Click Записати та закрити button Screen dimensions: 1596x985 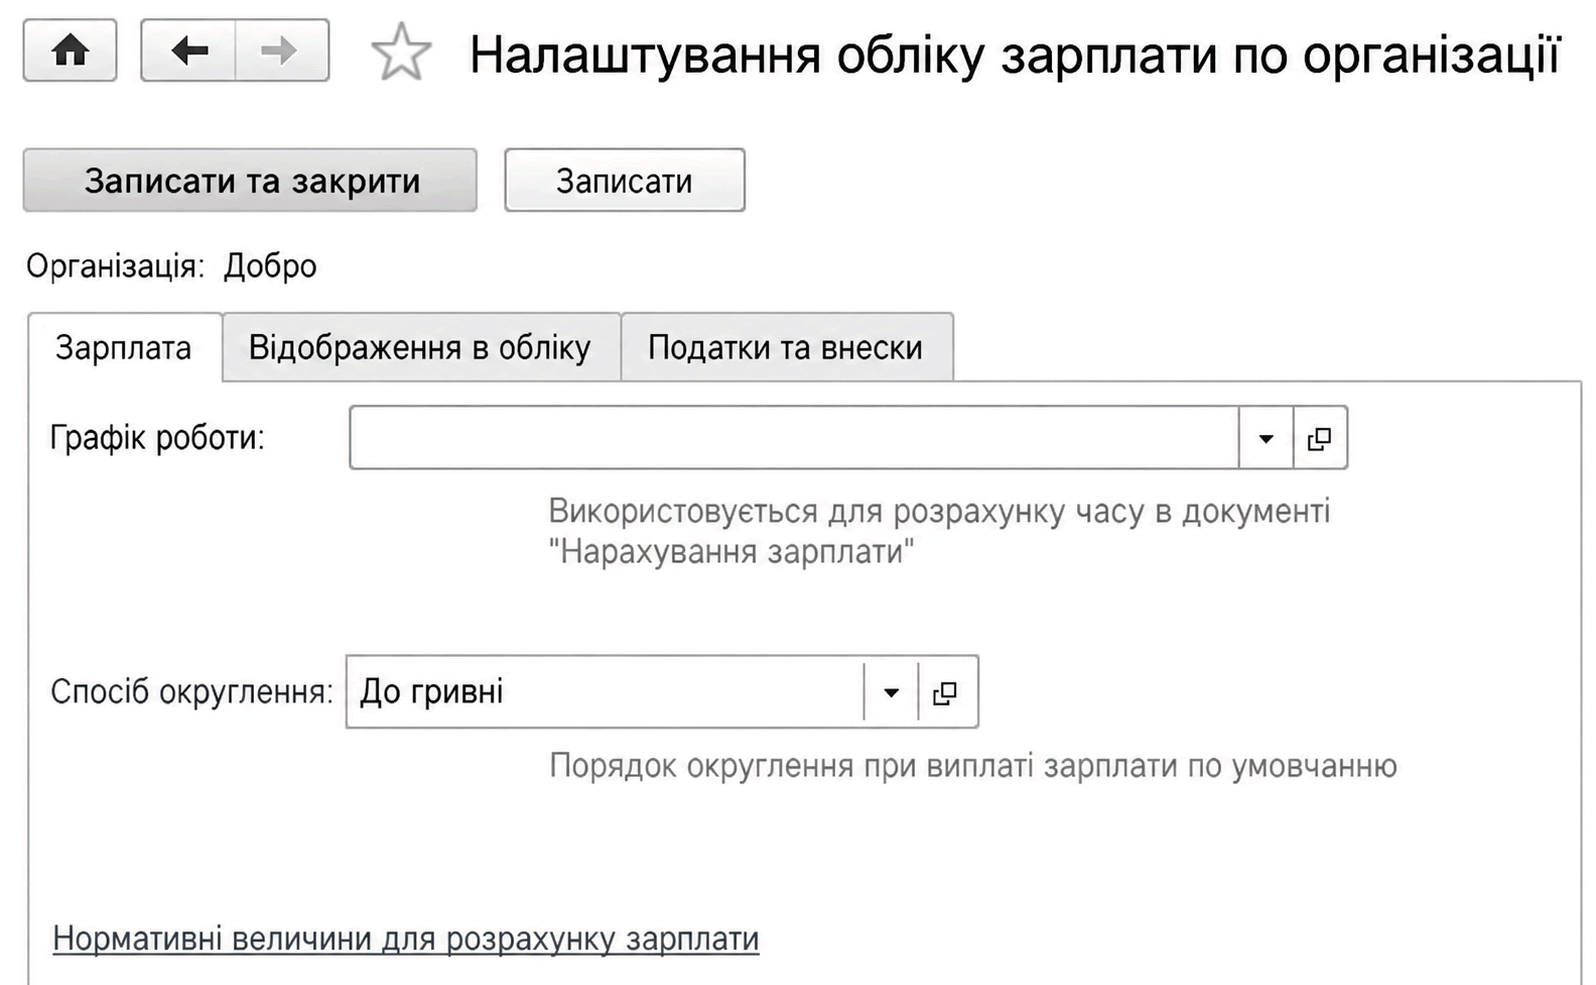[x=250, y=181]
